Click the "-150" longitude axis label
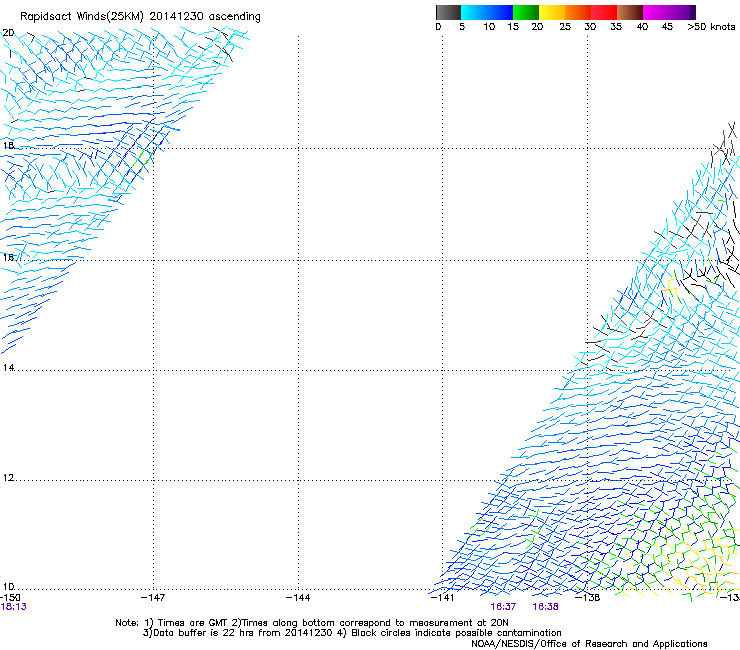740x650 pixels. pos(10,598)
